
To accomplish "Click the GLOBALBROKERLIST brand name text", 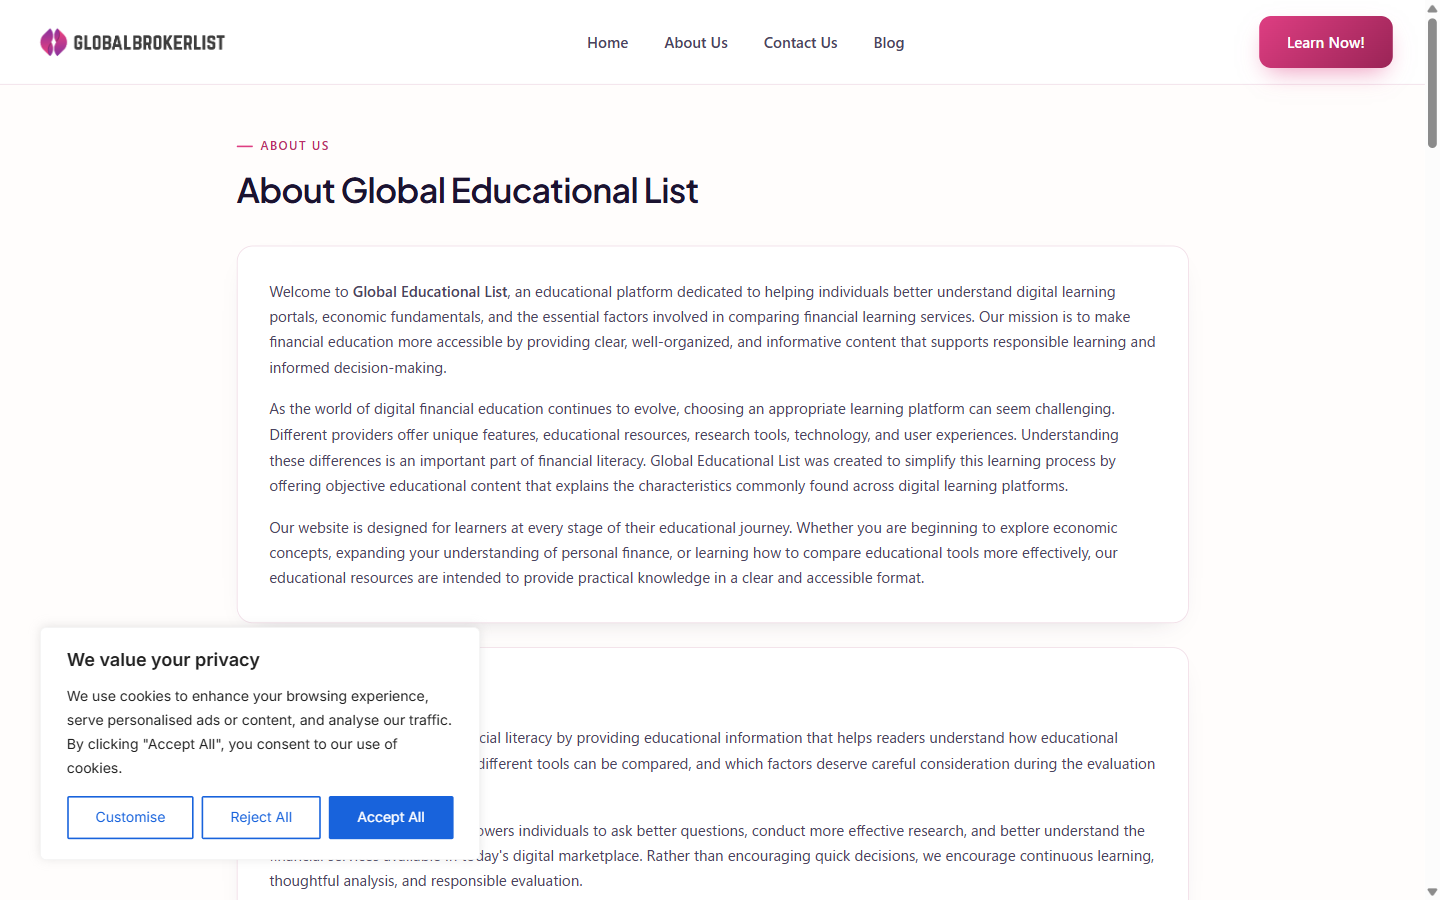I will (149, 43).
